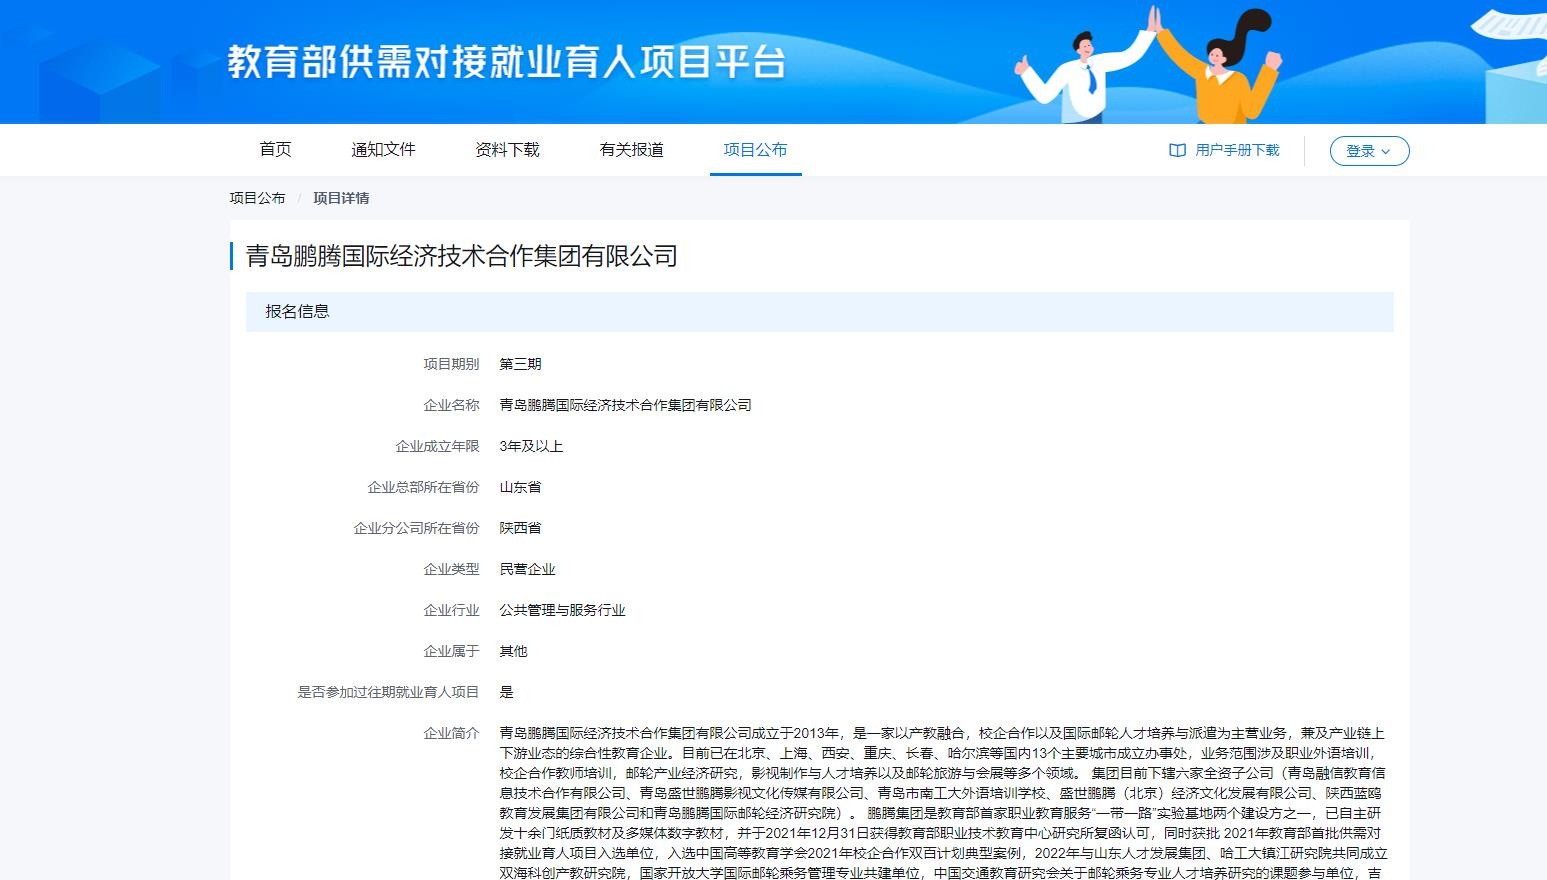Click the high-five illustration in the banner
The width and height of the screenshot is (1547, 880).
(x=1148, y=65)
